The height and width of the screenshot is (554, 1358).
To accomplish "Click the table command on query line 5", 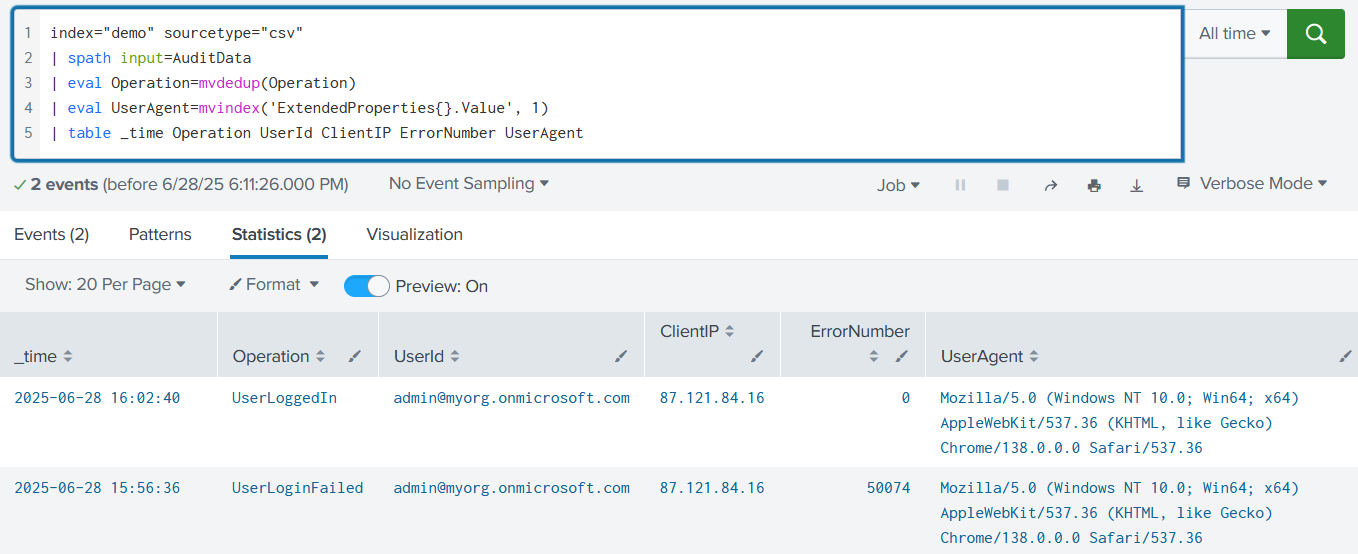I will (x=90, y=133).
